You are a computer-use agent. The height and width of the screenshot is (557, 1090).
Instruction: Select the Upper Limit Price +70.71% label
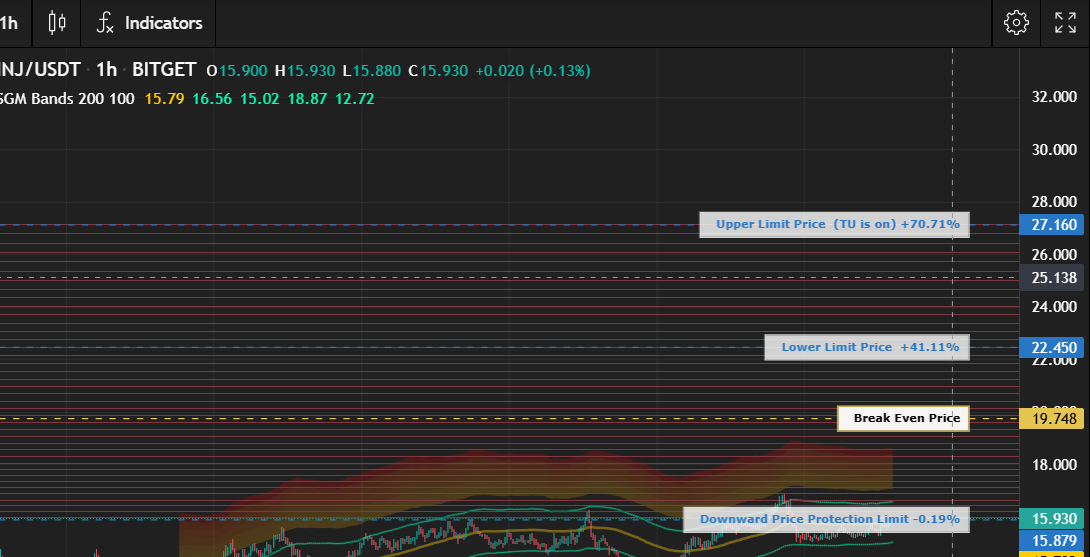tap(835, 225)
